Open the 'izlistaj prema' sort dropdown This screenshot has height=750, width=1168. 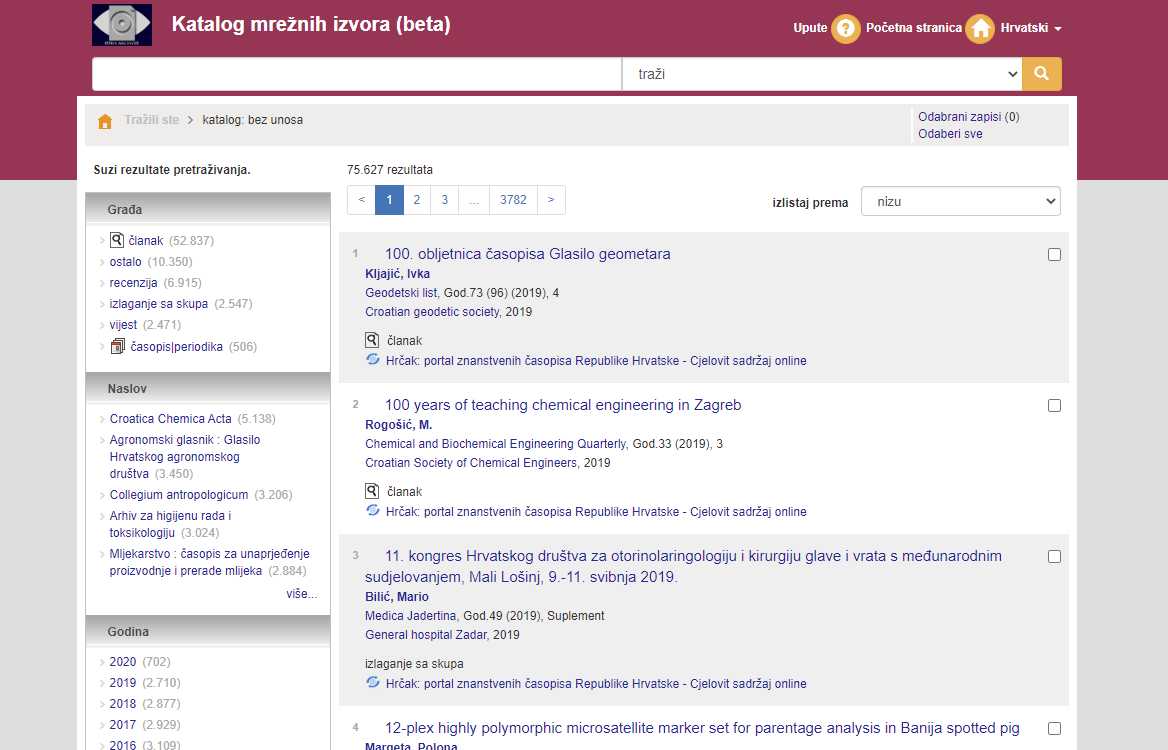click(x=960, y=201)
